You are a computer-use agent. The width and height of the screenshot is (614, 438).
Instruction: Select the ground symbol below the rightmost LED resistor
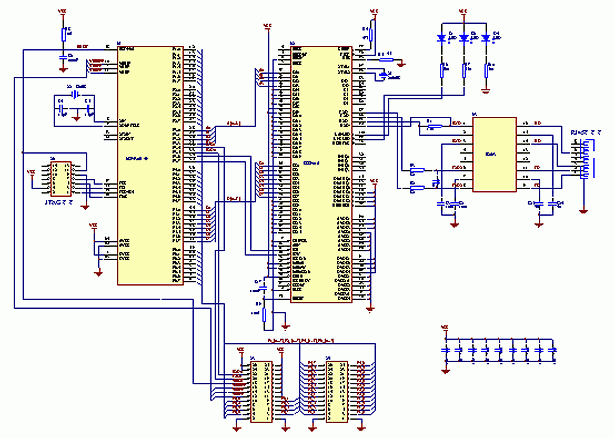487,93
